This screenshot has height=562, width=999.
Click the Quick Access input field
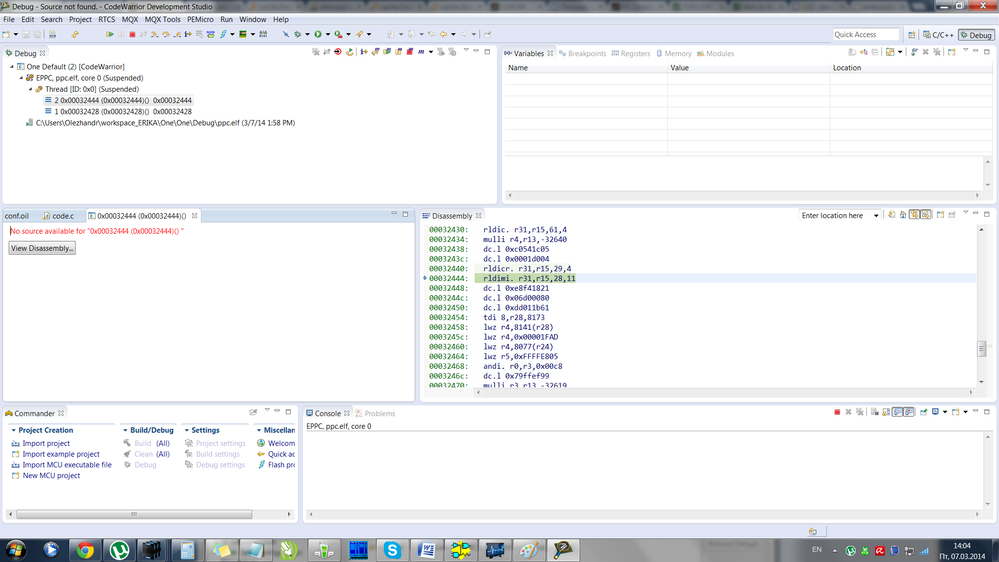point(865,34)
